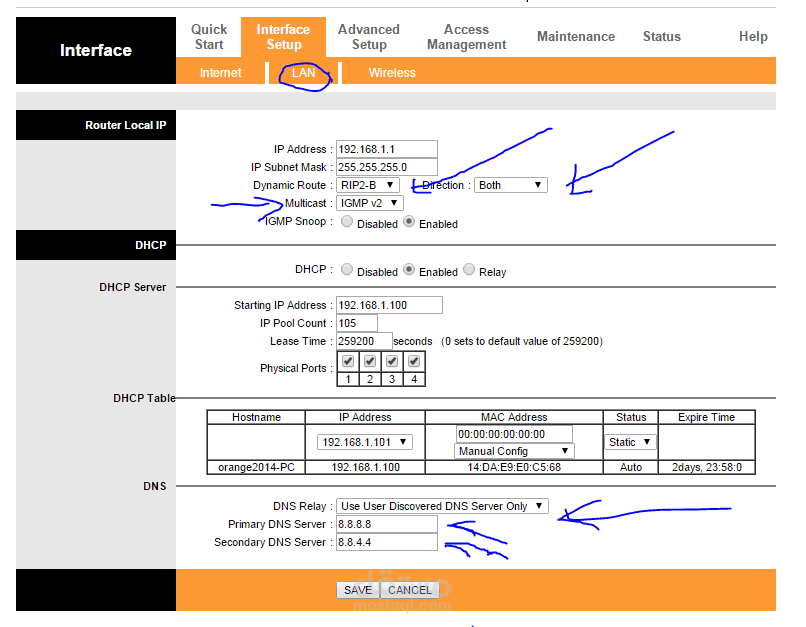Viewport: 806px width, 627px height.
Task: Click the 192.168.1.100 table cell
Action: click(x=365, y=467)
